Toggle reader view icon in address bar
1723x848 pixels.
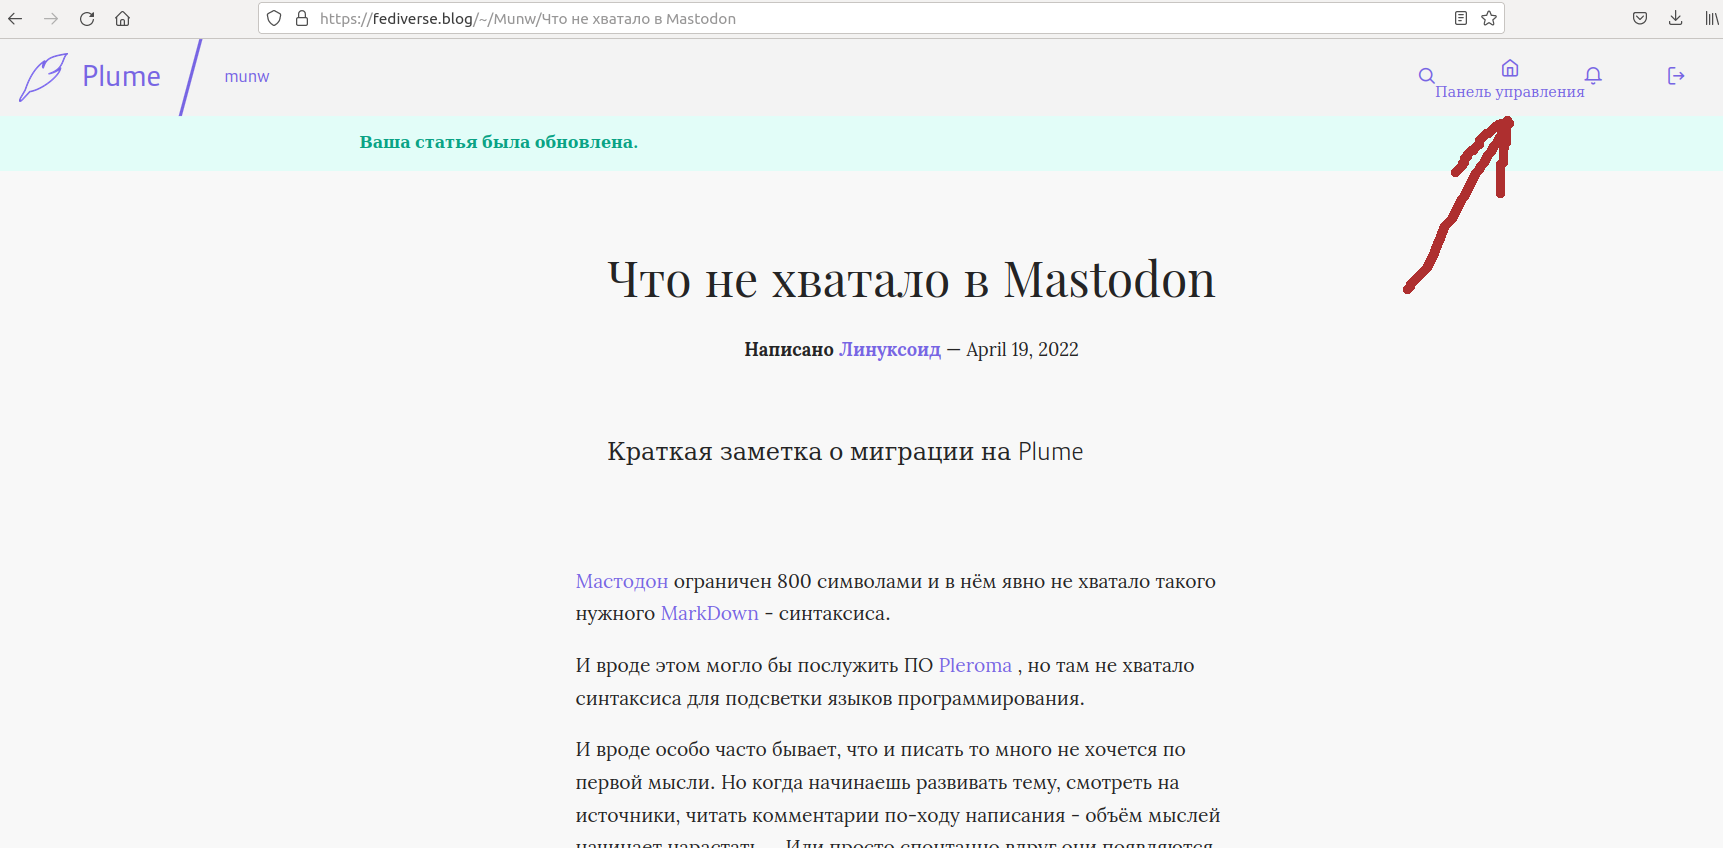1461,18
